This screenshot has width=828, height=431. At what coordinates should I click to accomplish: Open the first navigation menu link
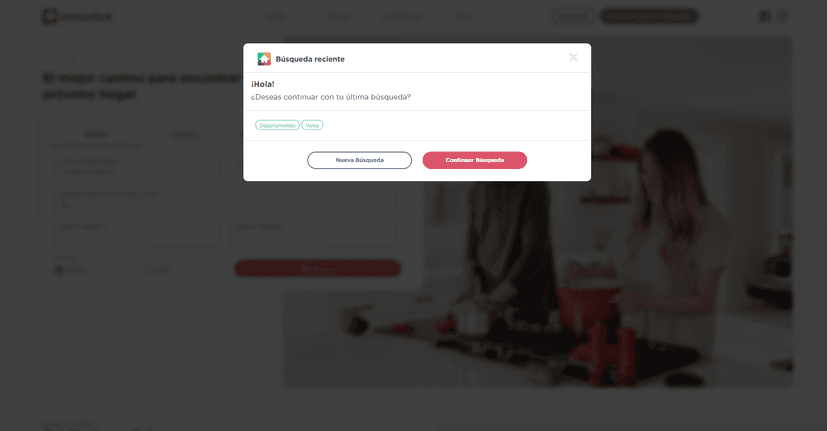tap(276, 17)
